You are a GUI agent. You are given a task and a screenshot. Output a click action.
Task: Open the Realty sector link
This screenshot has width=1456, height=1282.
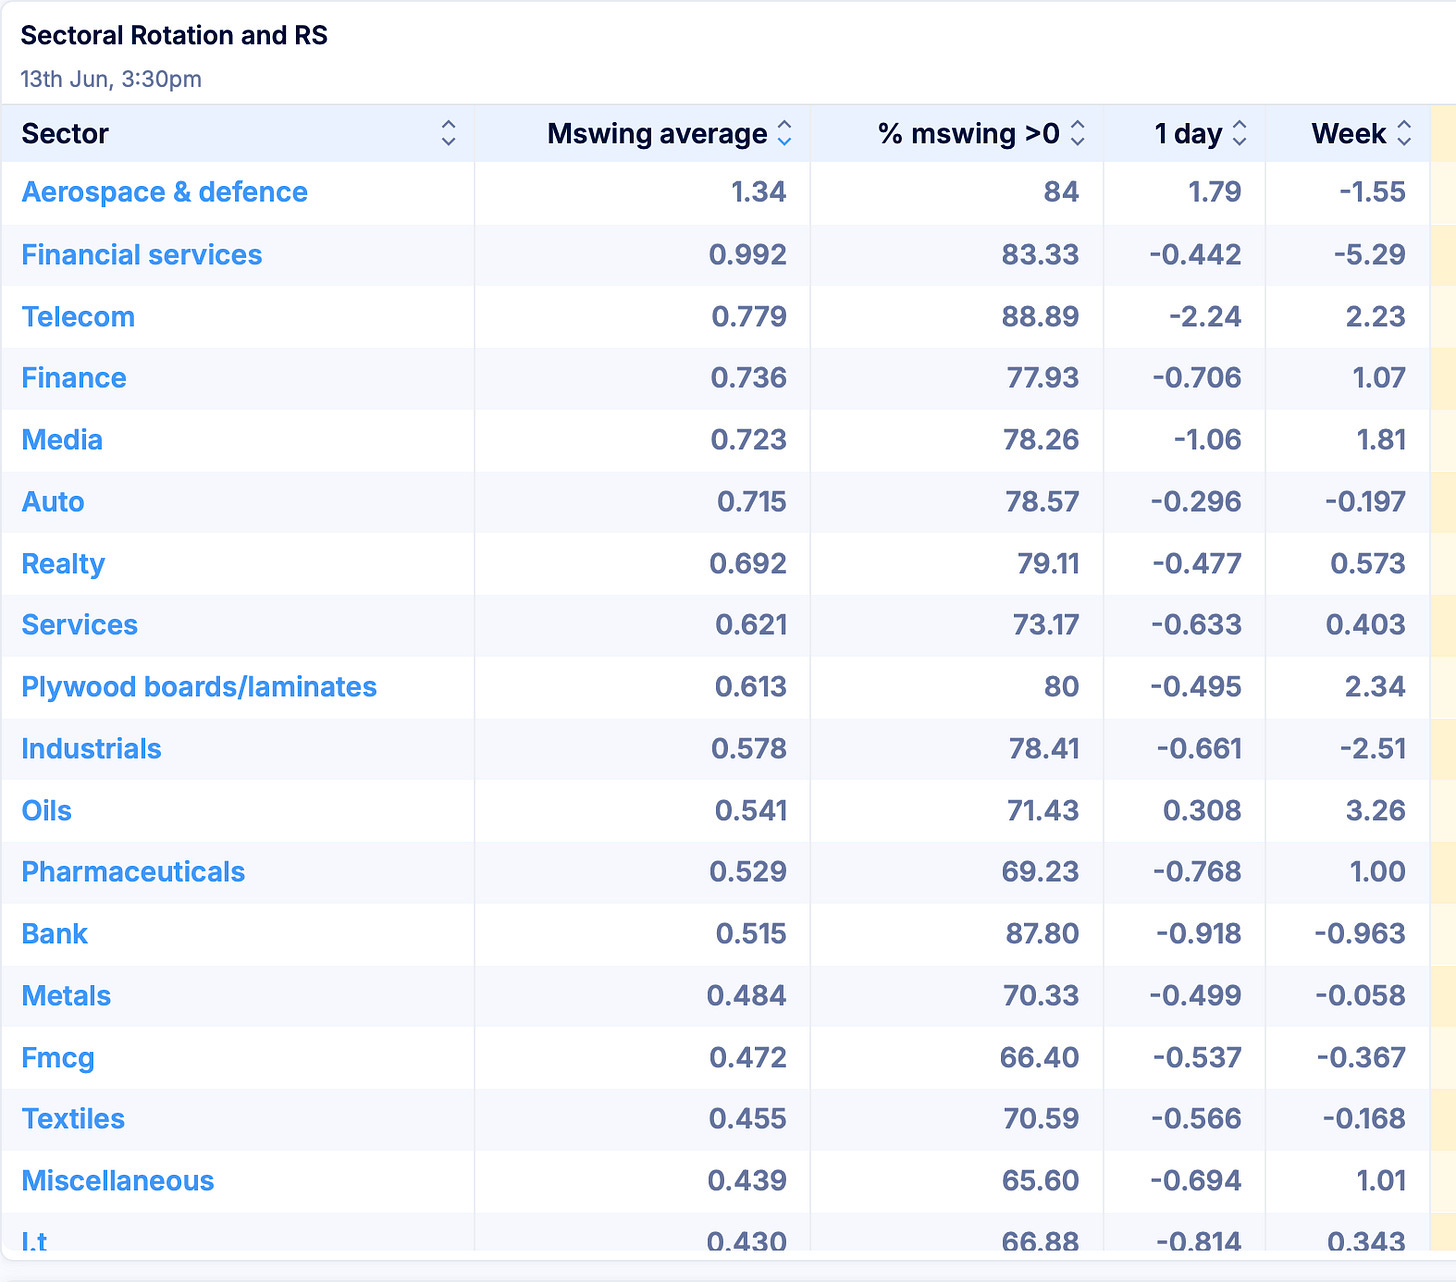point(63,564)
